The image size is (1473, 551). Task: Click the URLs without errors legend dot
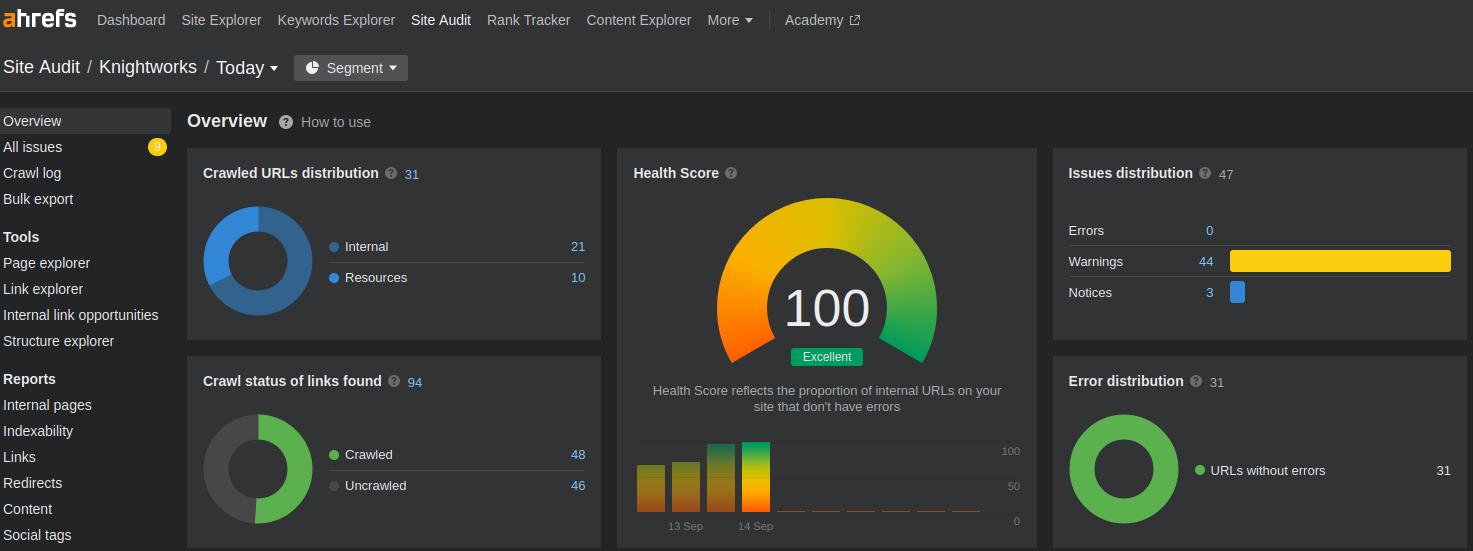pyautogui.click(x=1200, y=470)
